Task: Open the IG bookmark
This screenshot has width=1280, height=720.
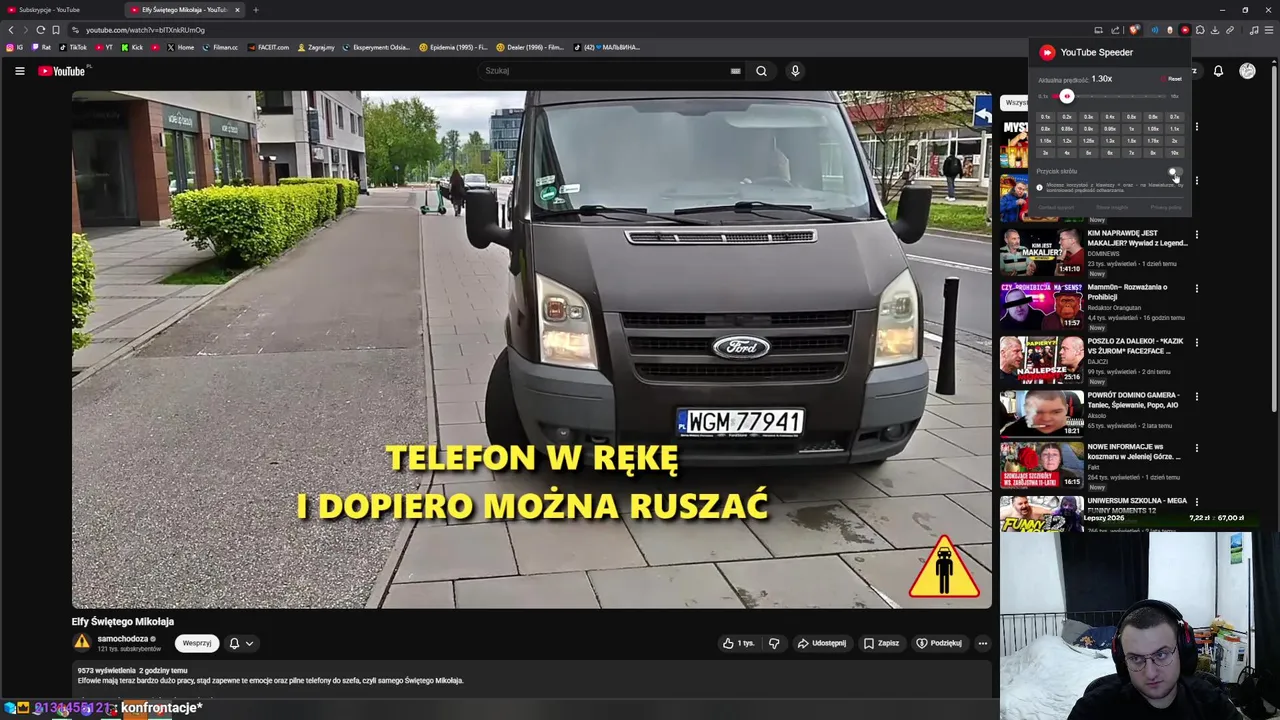Action: click(15, 47)
